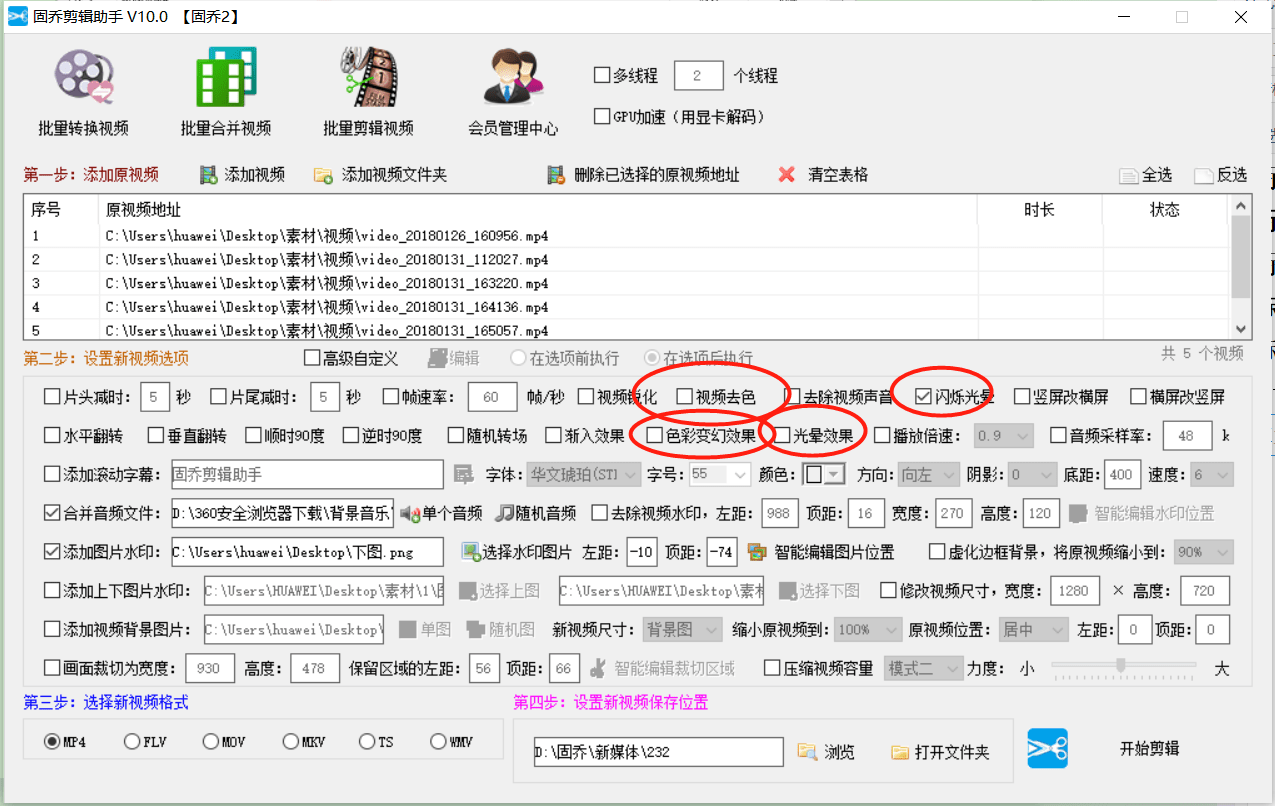Open 会员管理中心 user icon
The image size is (1275, 806).
(x=512, y=78)
